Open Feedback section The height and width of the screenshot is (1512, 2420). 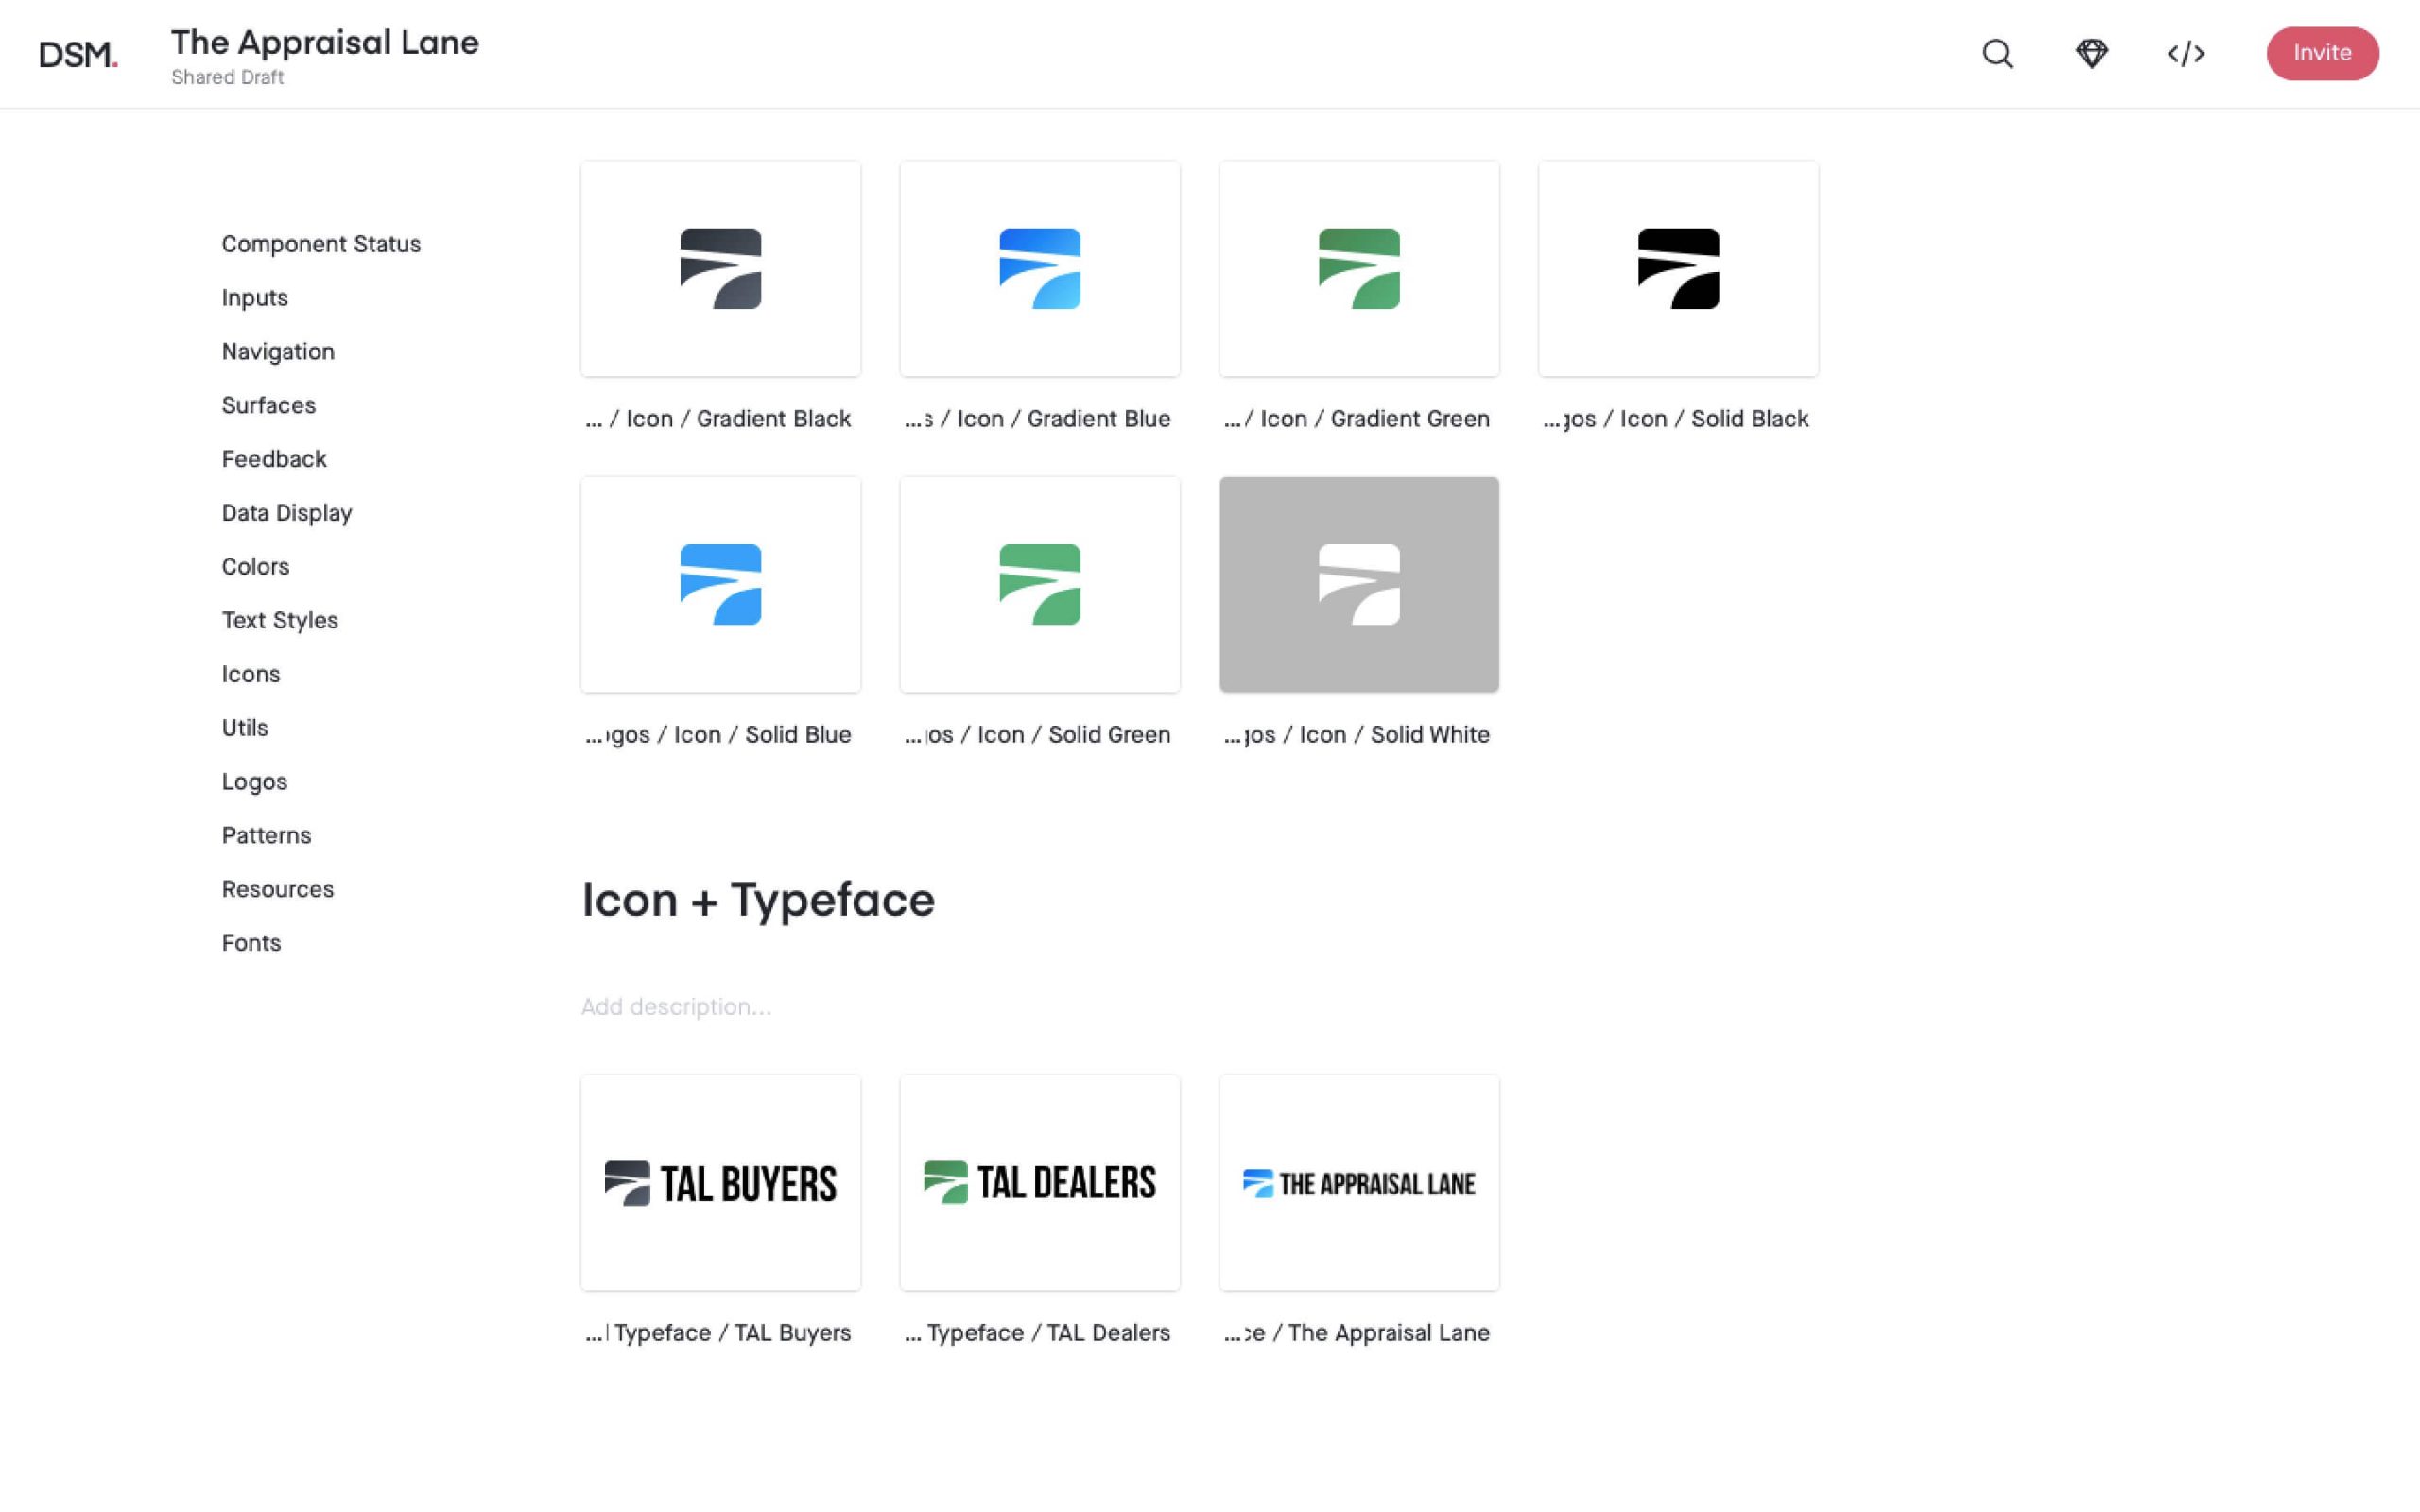click(274, 459)
